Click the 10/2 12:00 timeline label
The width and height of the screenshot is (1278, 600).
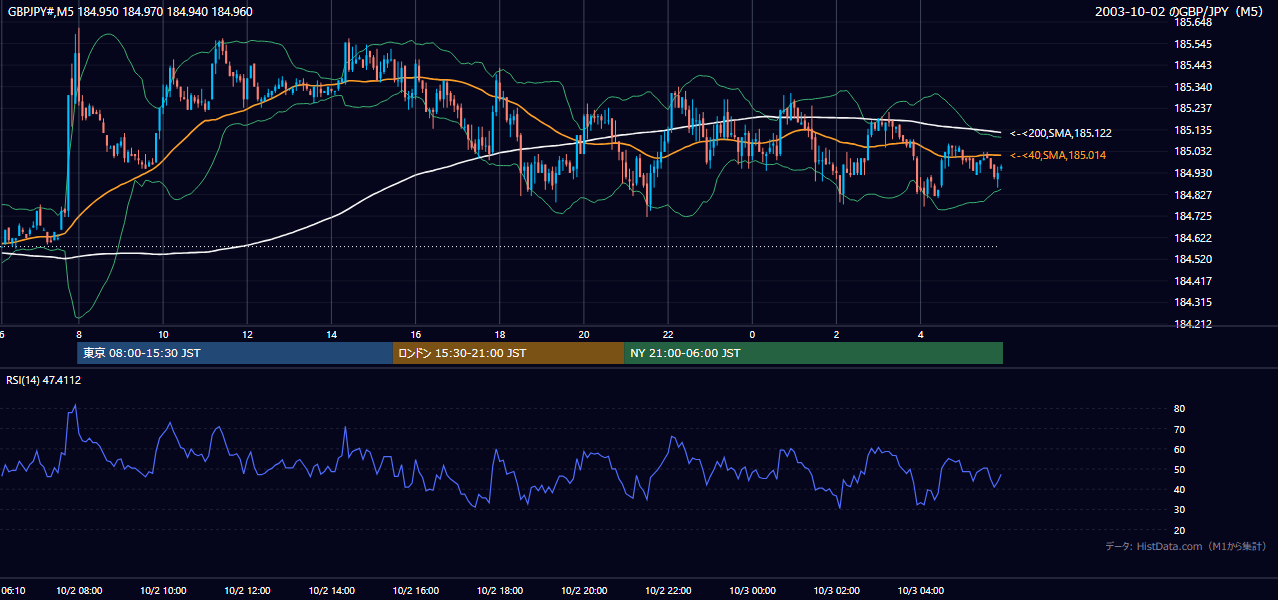pos(246,591)
